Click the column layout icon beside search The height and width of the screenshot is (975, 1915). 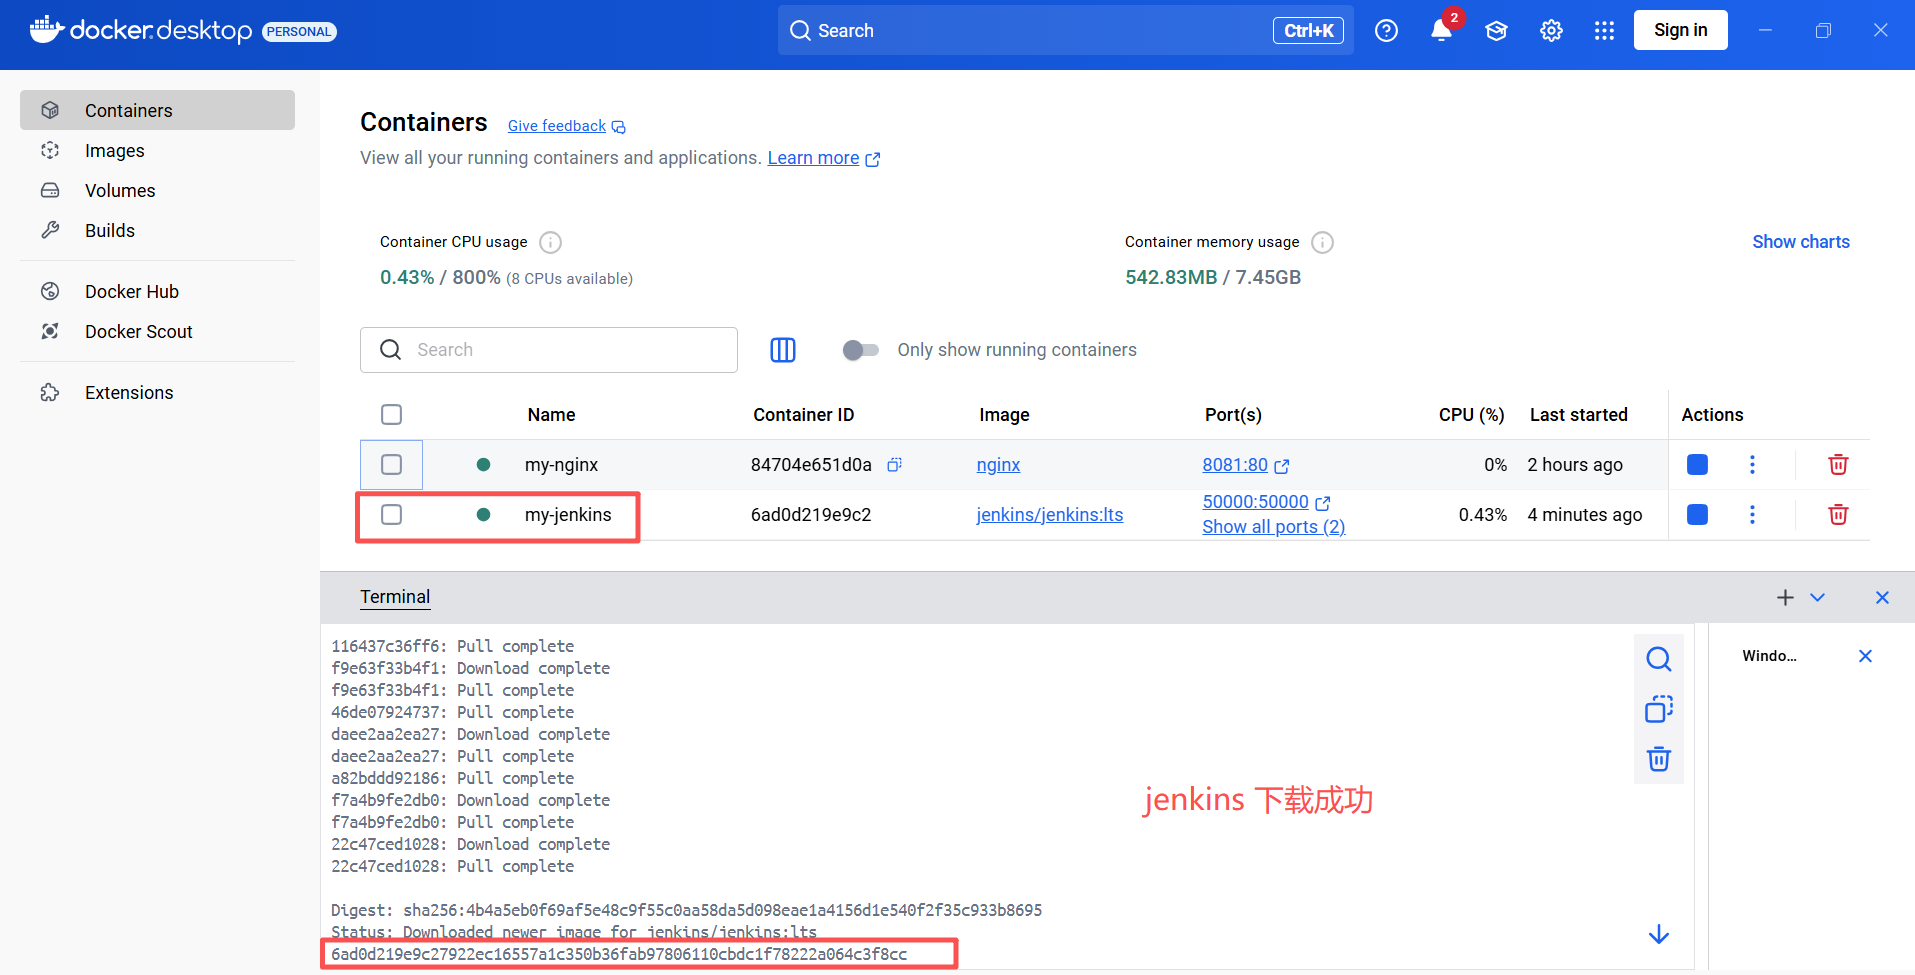(783, 350)
